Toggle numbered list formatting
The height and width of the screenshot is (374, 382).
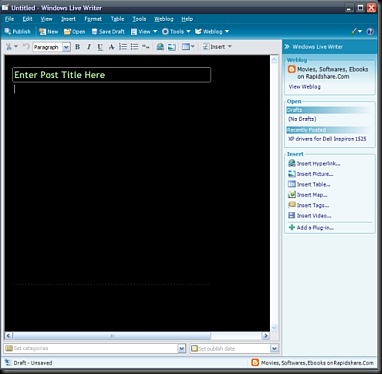click(x=123, y=47)
